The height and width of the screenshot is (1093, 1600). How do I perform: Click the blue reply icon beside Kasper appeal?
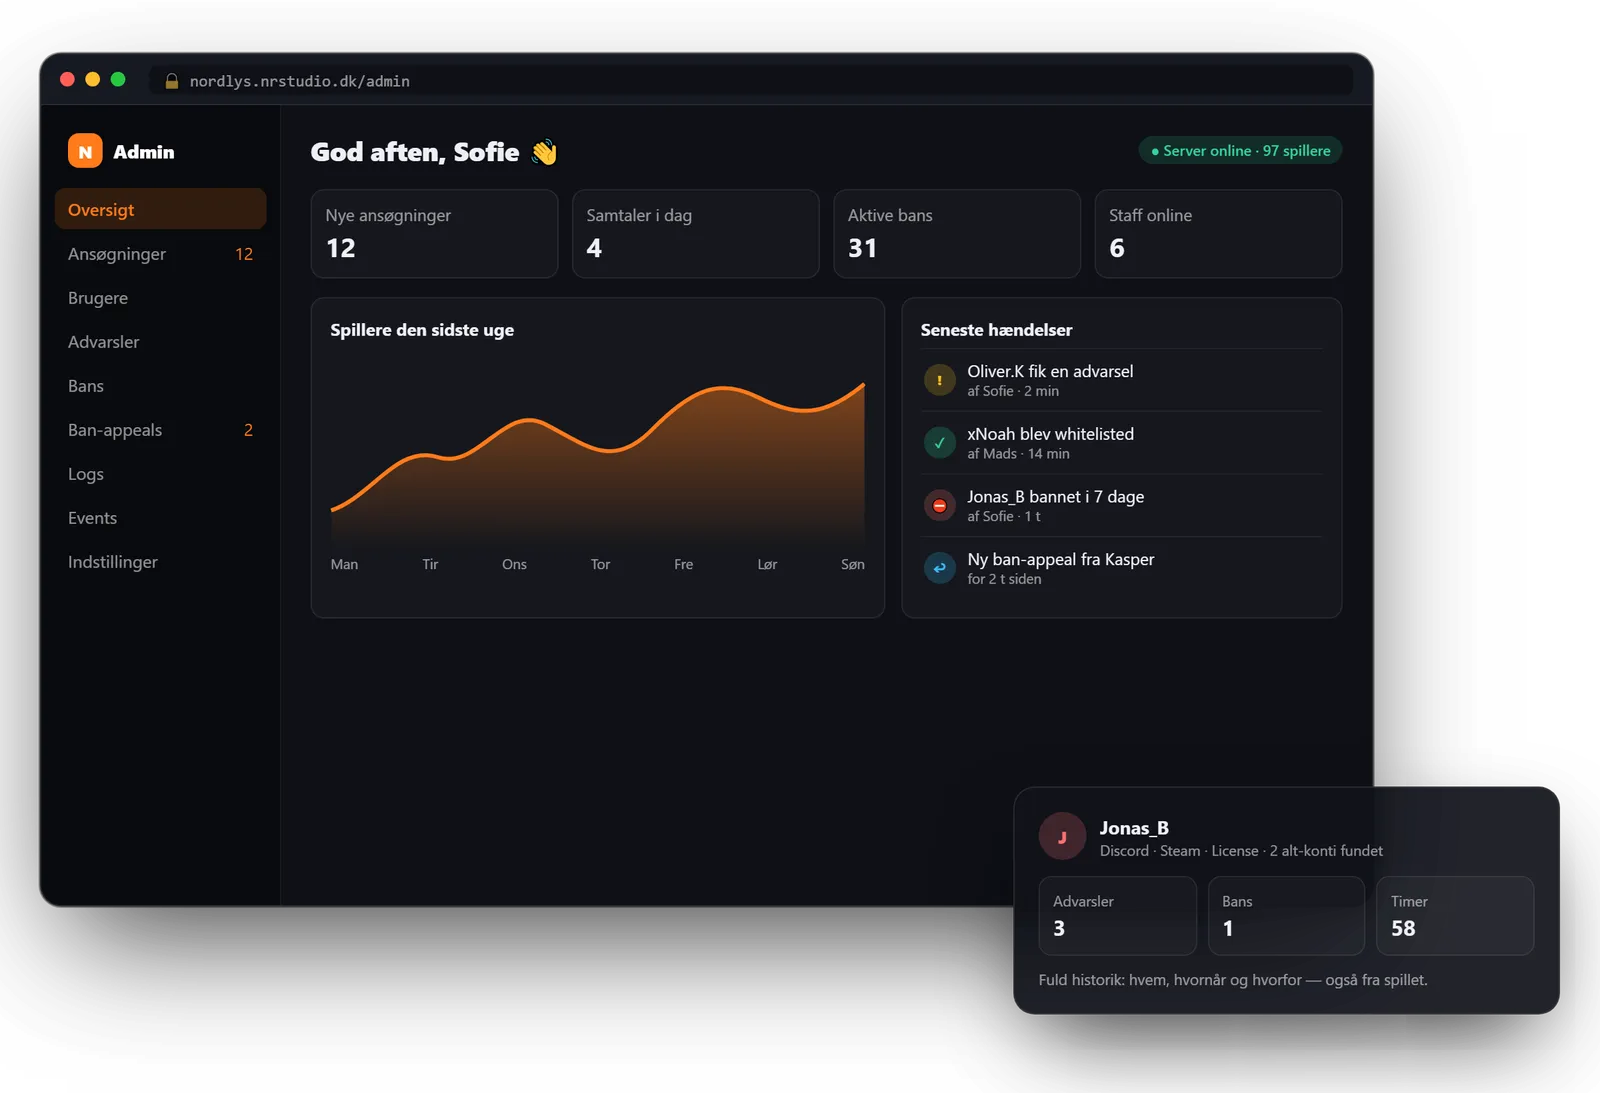point(939,568)
